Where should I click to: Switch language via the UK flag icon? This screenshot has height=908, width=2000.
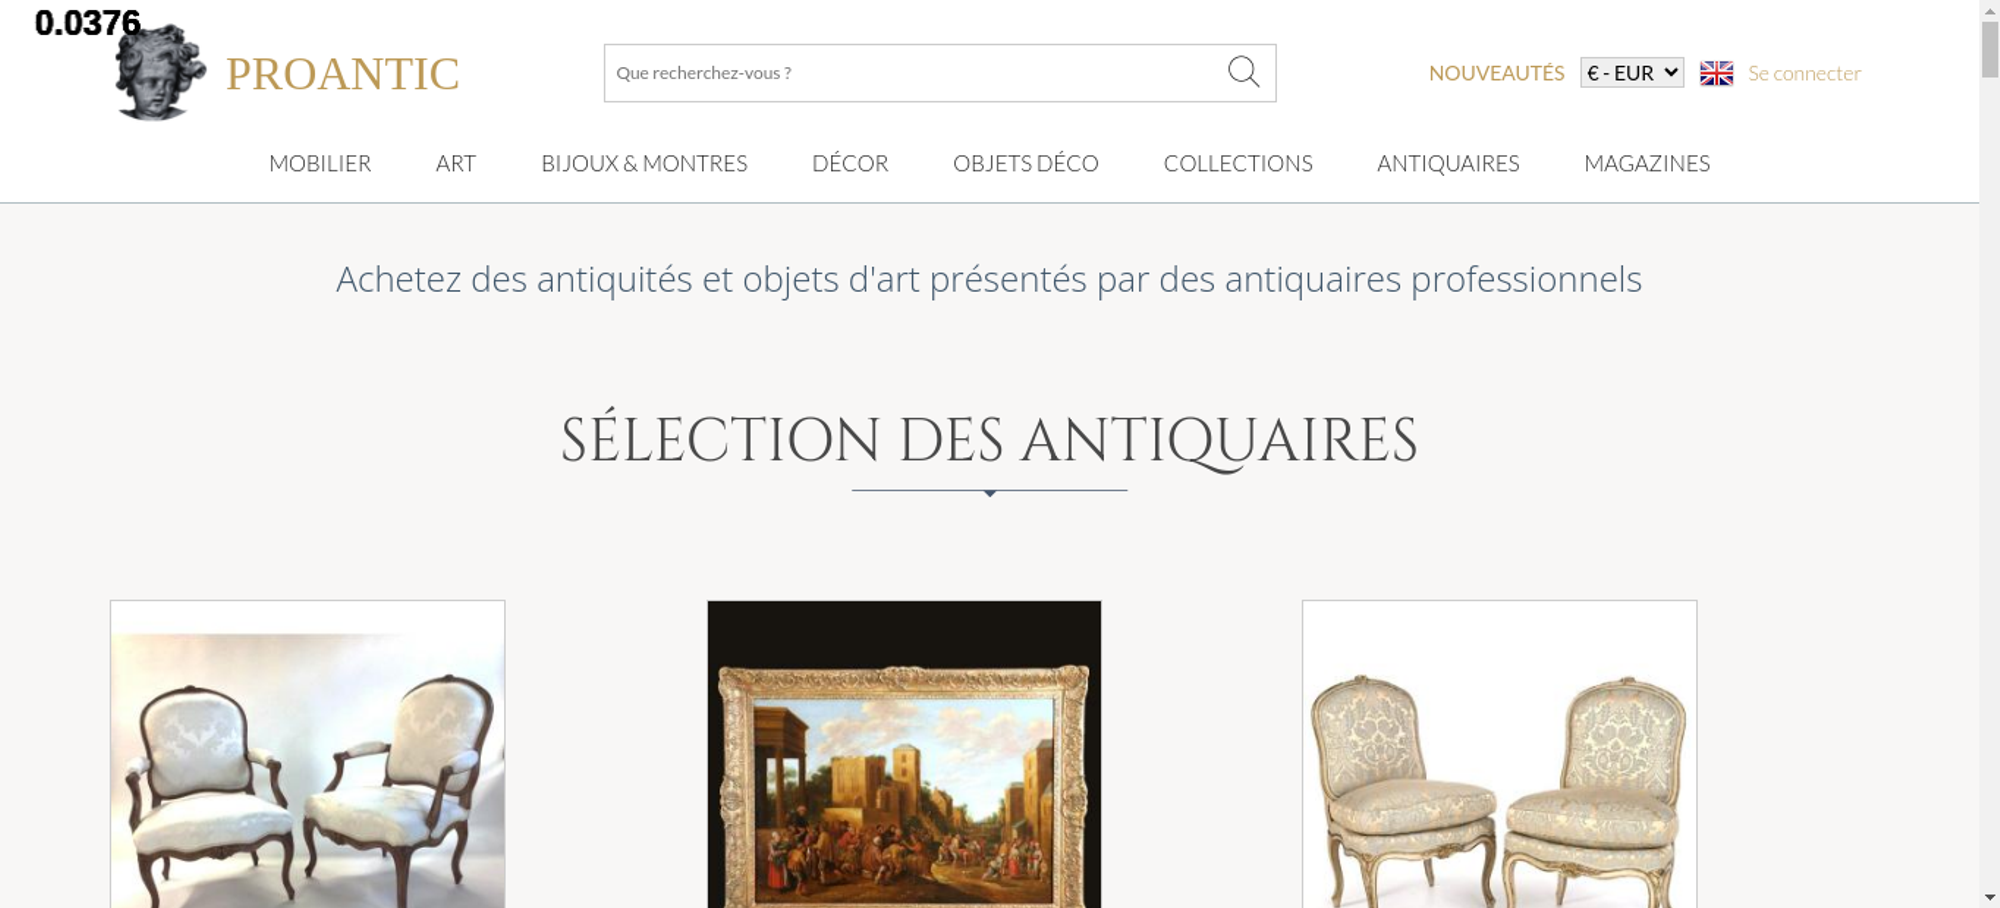1716,73
